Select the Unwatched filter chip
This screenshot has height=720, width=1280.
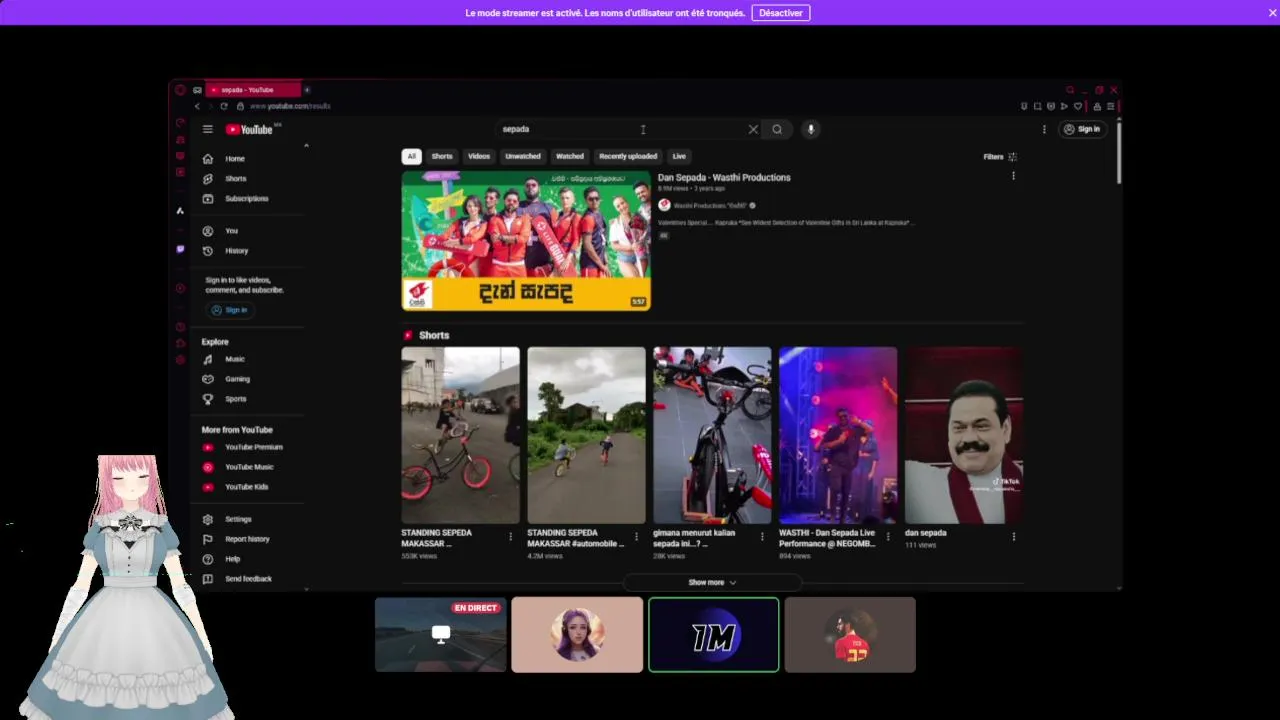523,156
